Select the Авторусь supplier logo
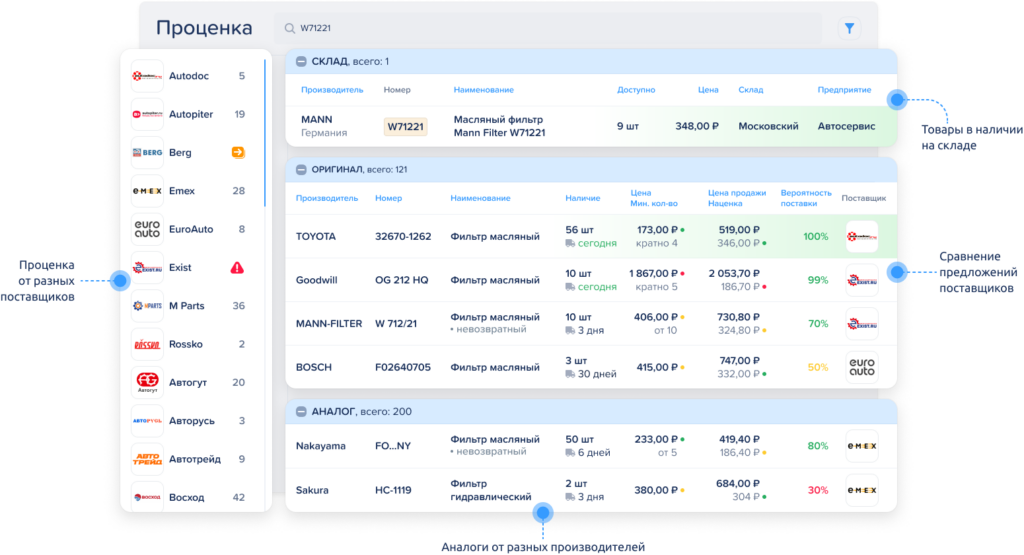The image size is (1024, 555). [x=147, y=421]
